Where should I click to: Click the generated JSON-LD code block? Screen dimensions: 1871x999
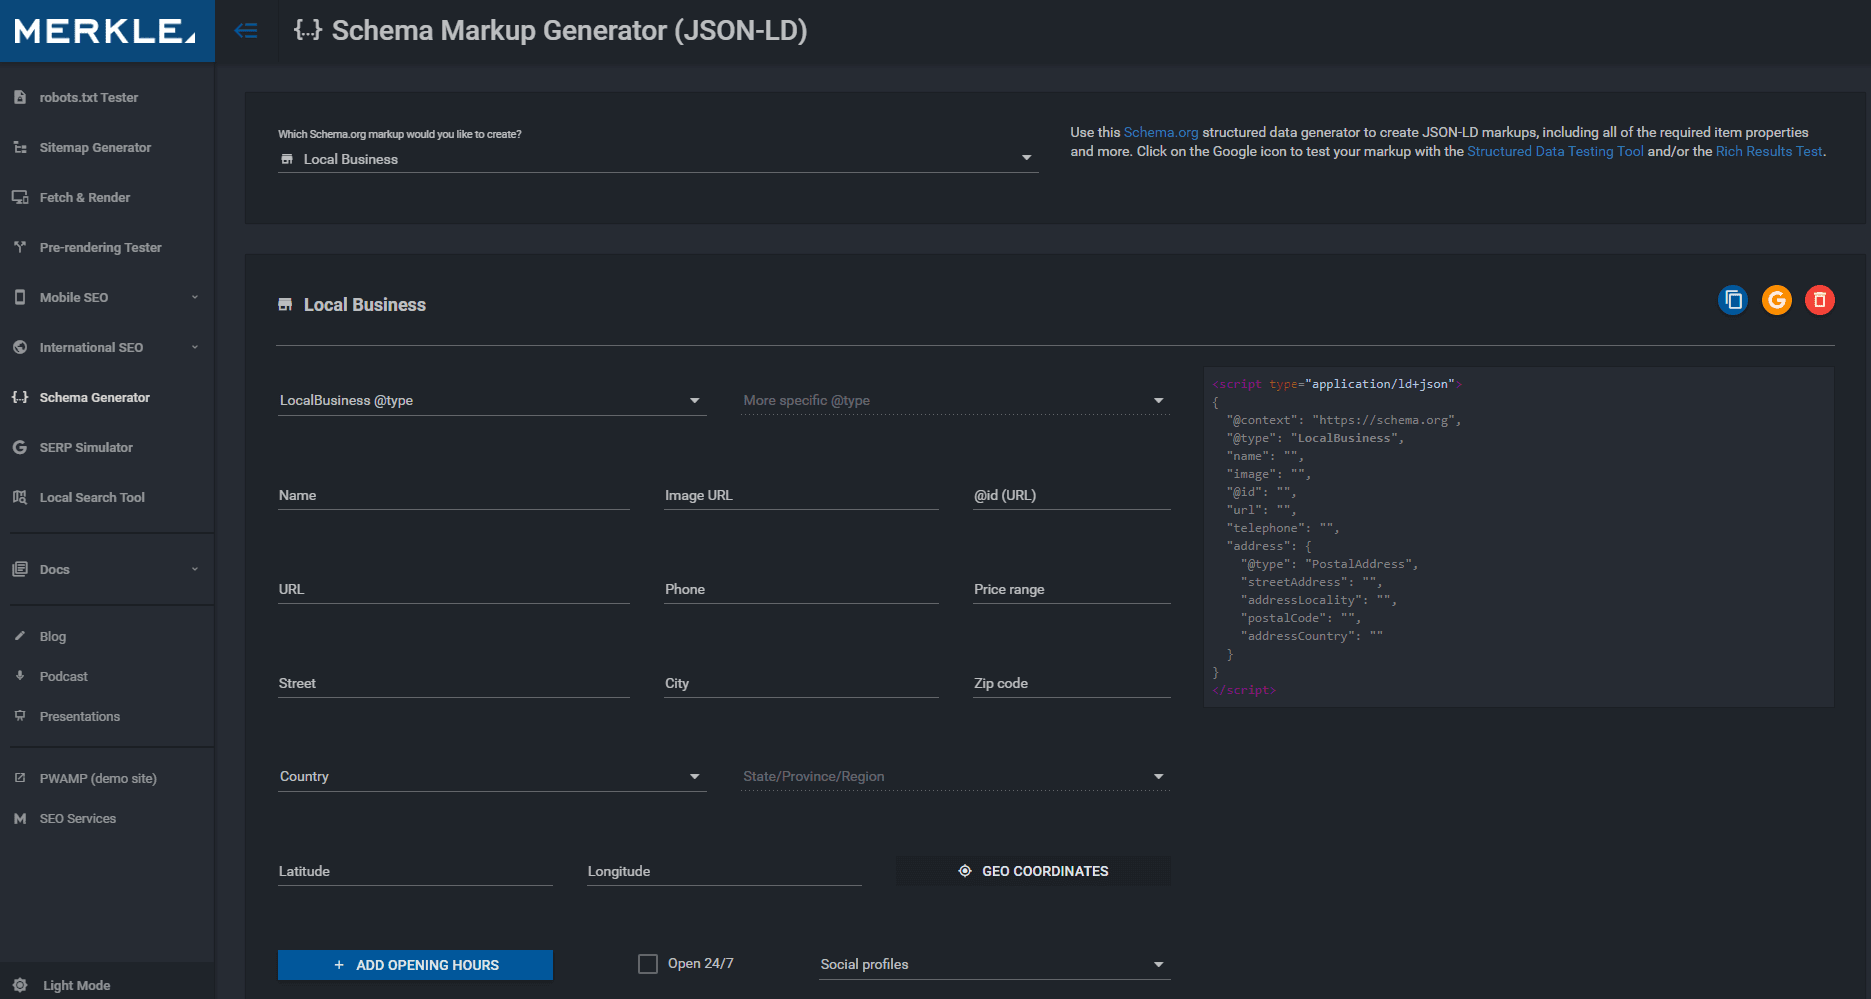pyautogui.click(x=1519, y=537)
